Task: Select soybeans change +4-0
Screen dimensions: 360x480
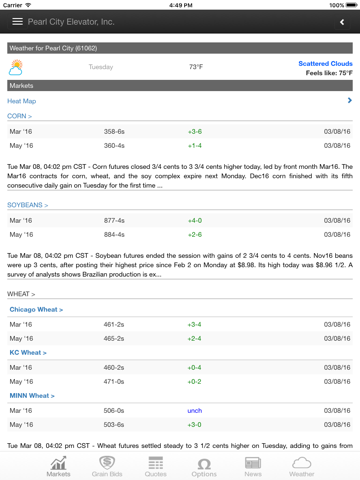Action: pyautogui.click(x=195, y=221)
